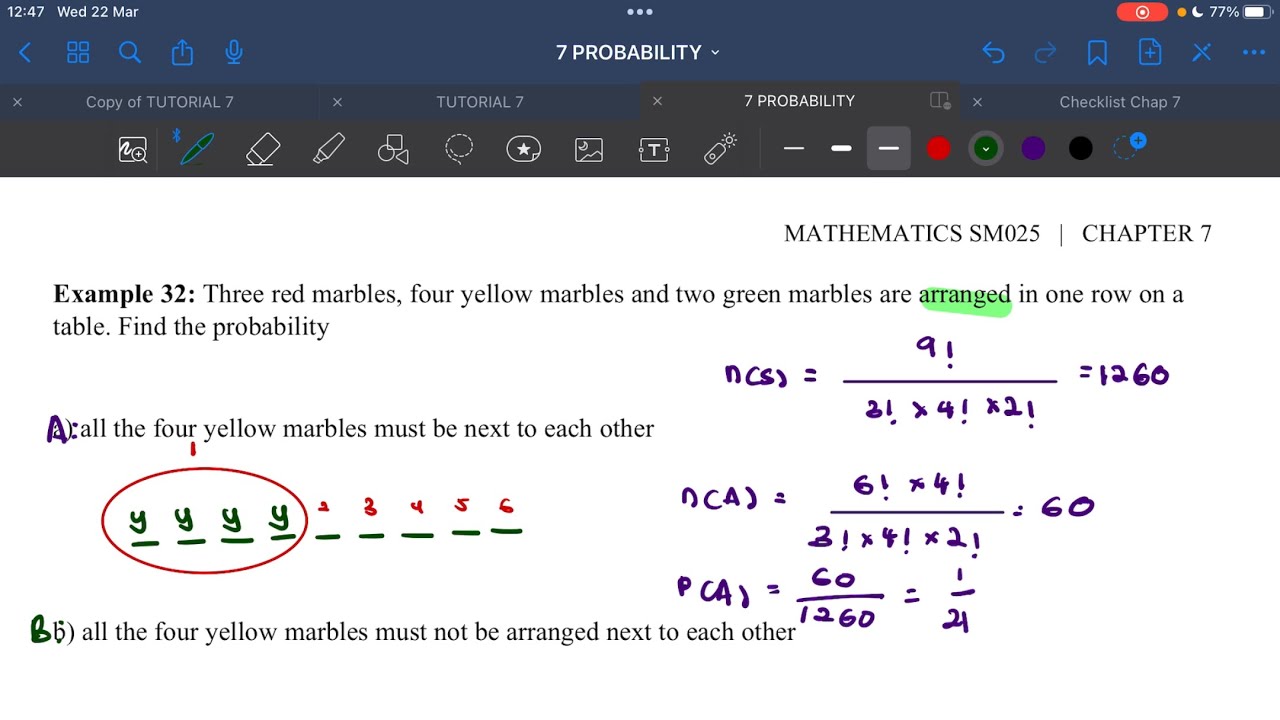Tap the microphone recording icon
This screenshot has width=1280, height=720.
click(234, 52)
